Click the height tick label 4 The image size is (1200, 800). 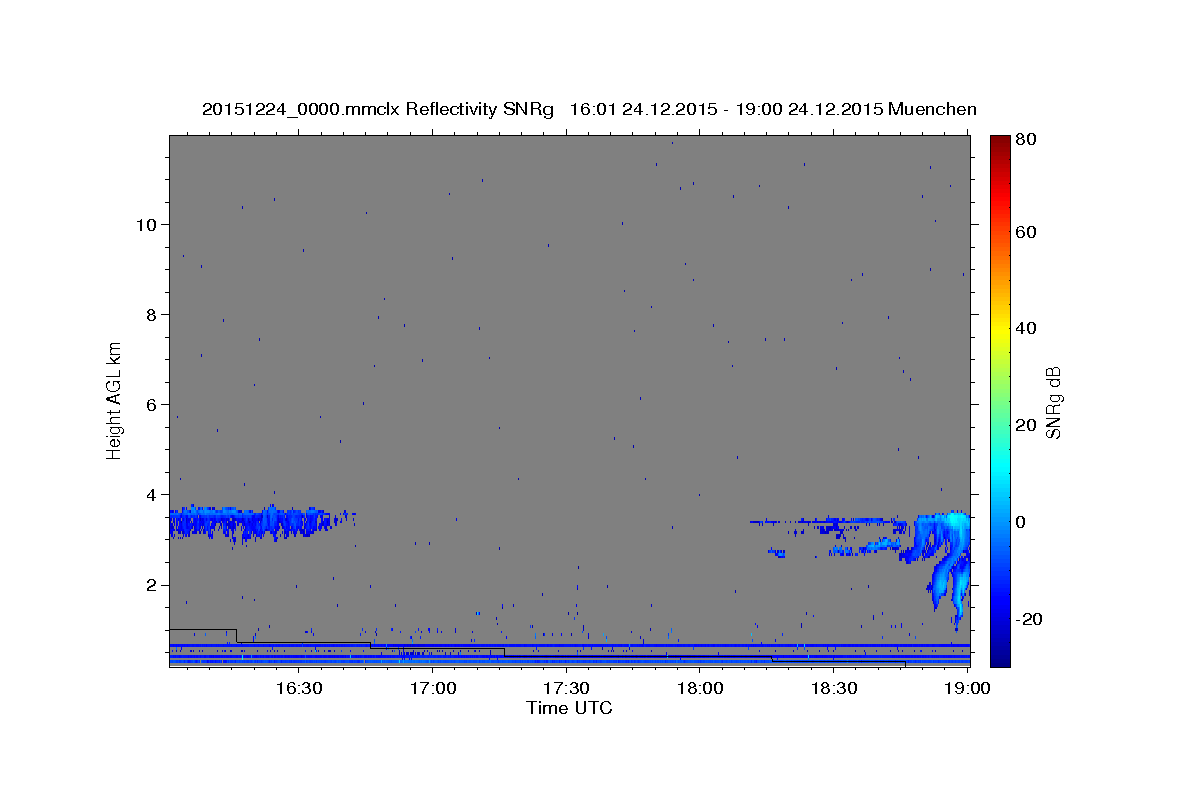150,494
